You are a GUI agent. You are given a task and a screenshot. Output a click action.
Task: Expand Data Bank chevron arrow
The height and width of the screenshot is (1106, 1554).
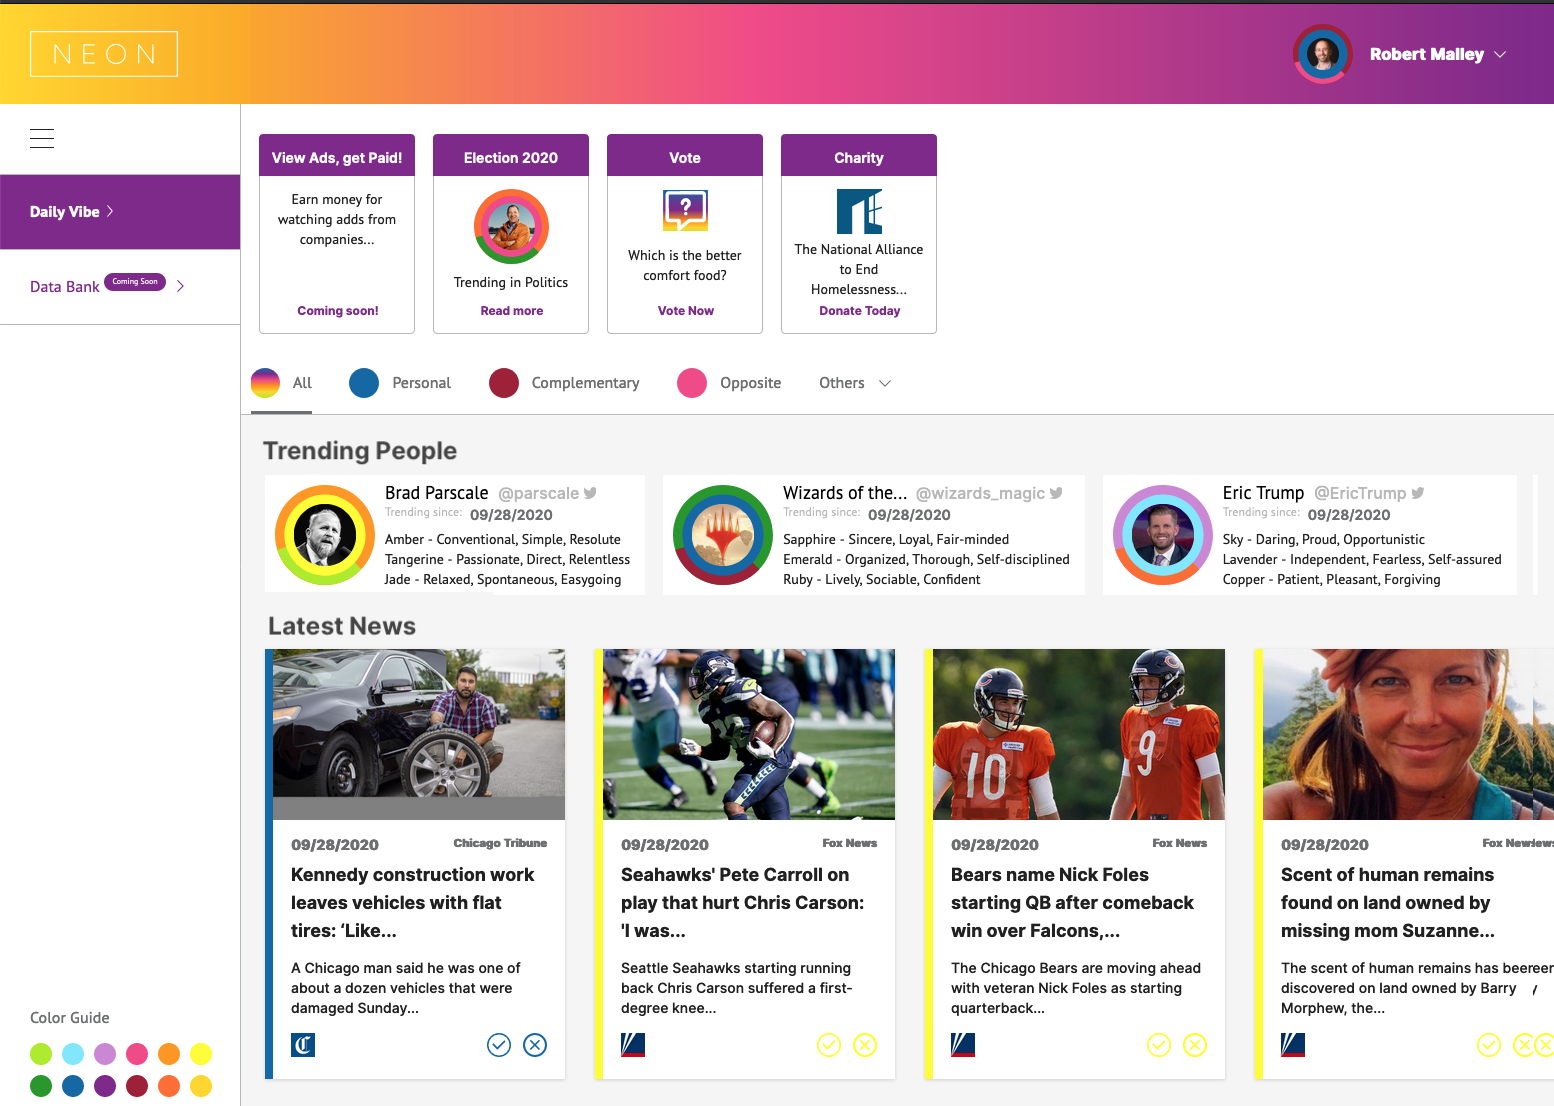180,286
